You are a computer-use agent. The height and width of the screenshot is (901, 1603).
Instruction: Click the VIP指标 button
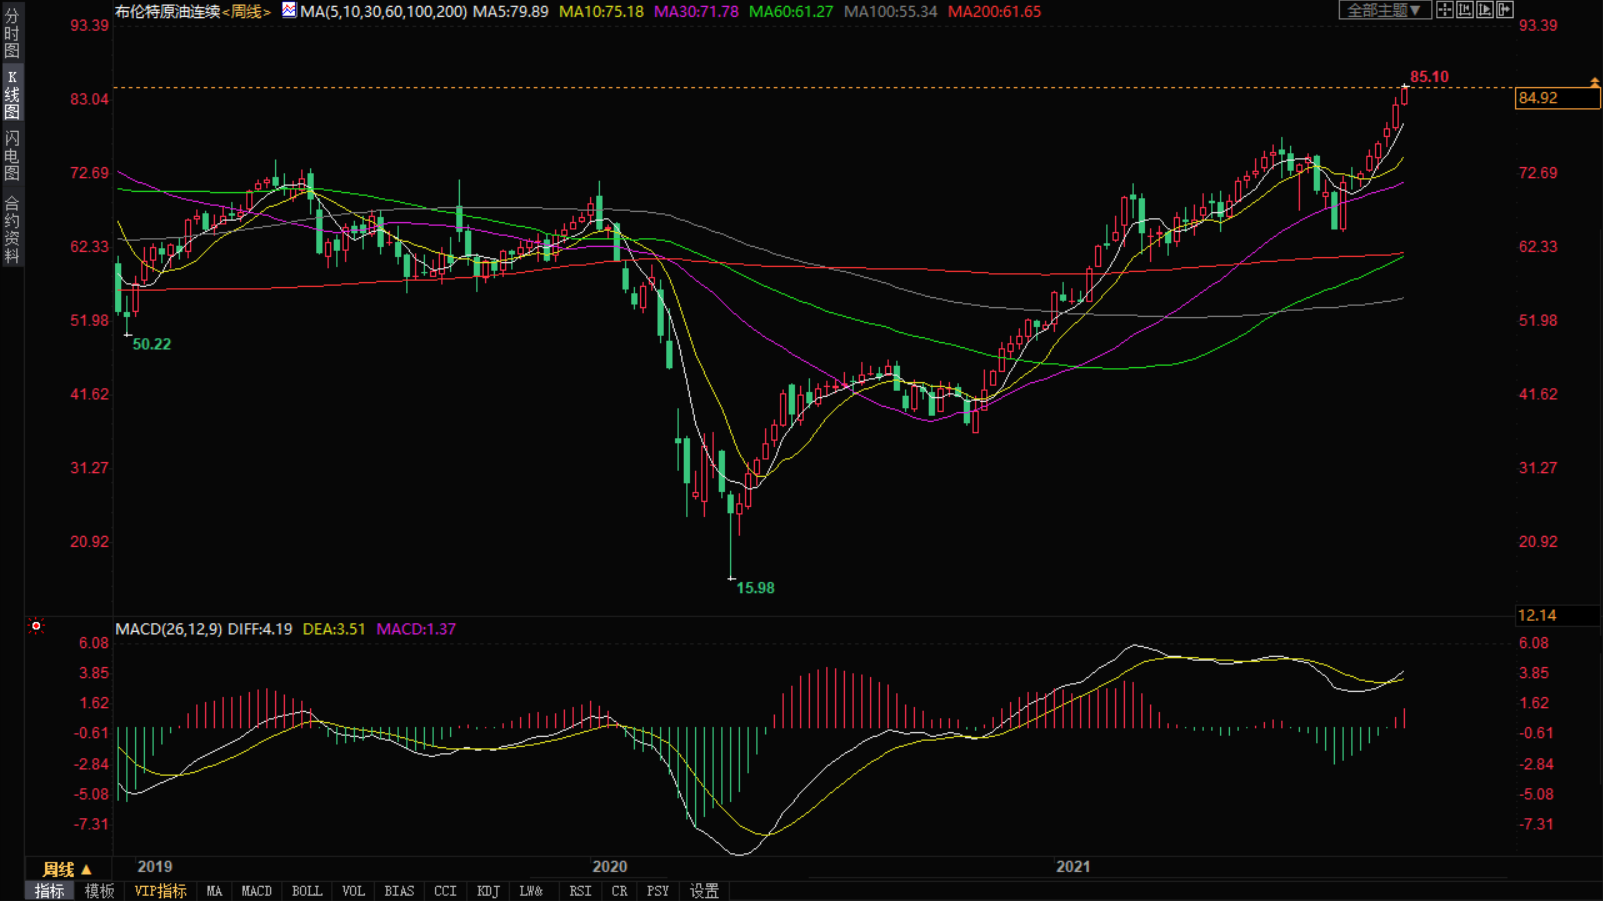(x=160, y=891)
